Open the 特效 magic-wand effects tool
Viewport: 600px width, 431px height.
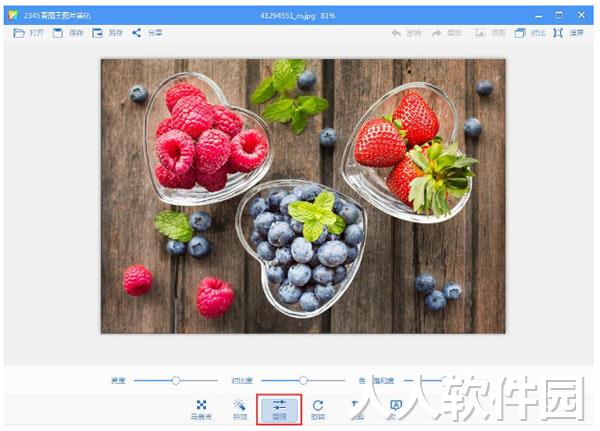pos(240,410)
